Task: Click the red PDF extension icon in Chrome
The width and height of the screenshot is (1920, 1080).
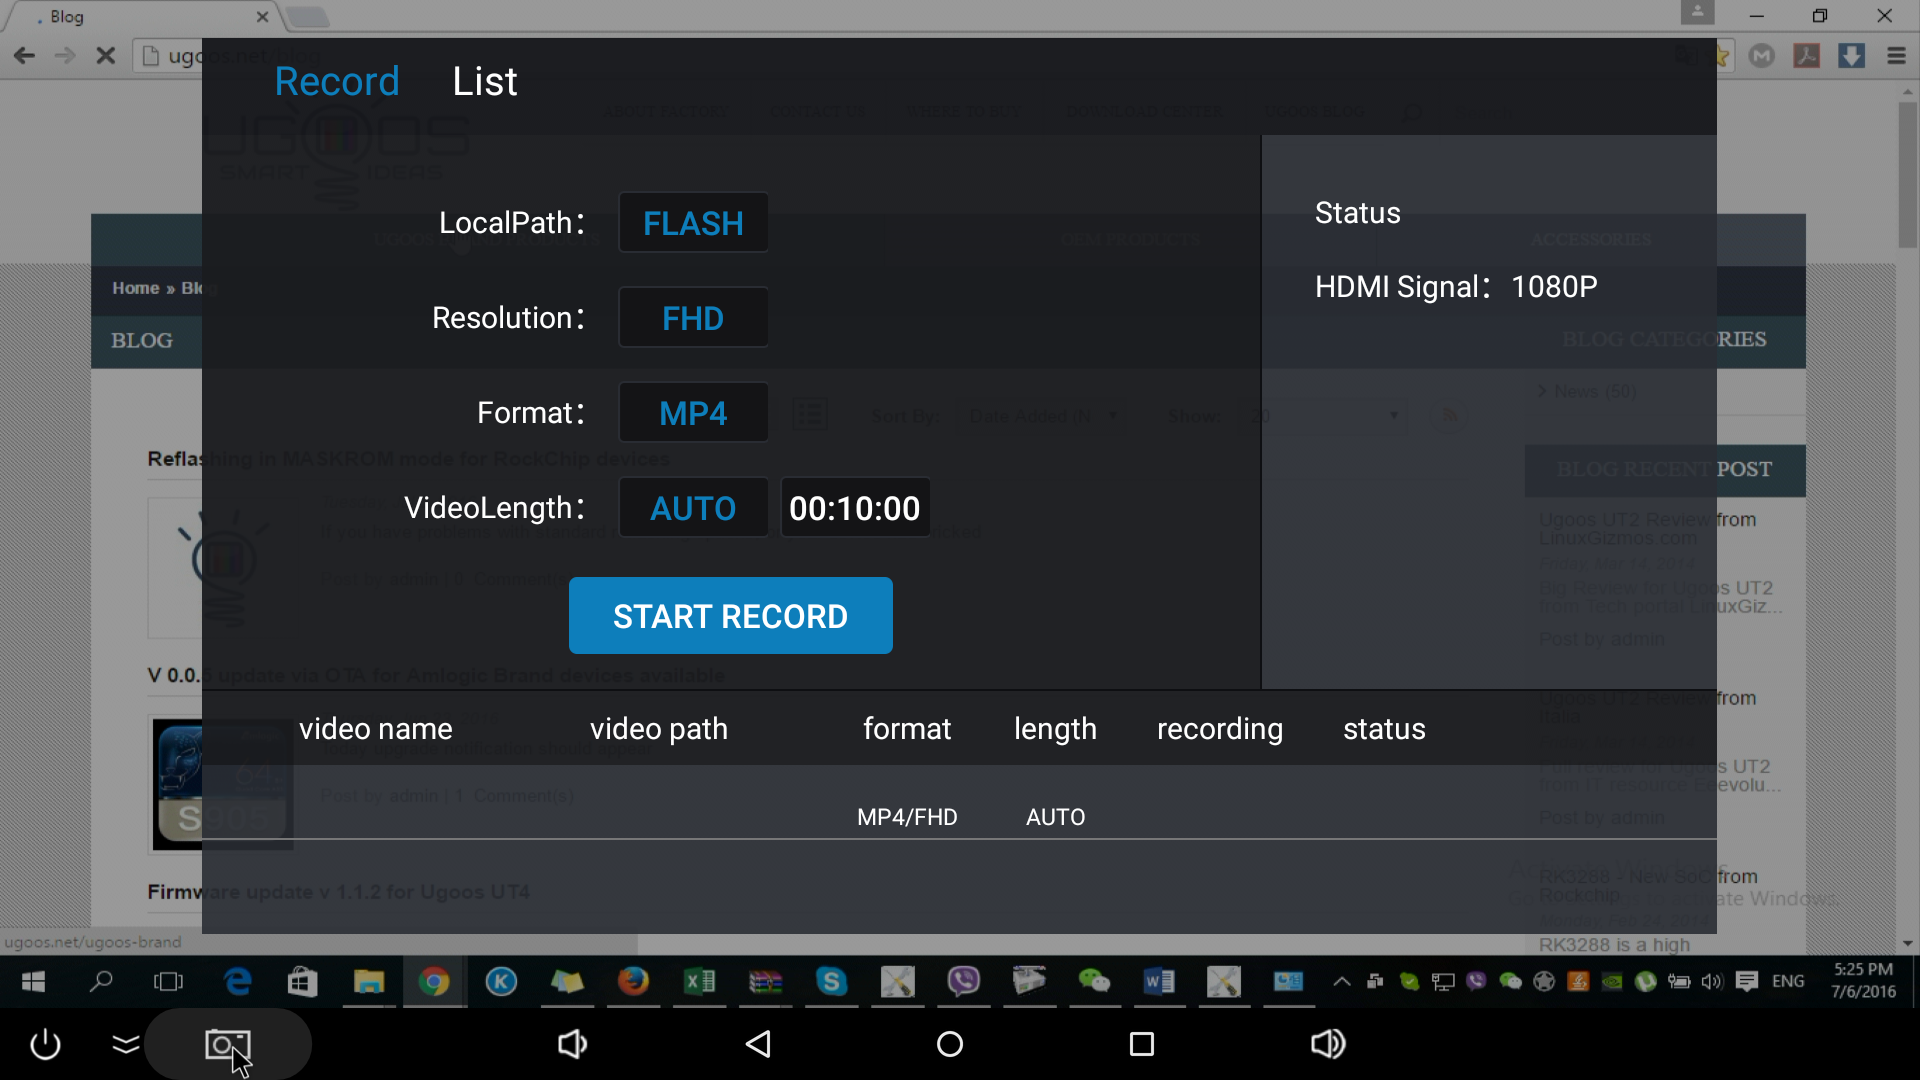Action: click(x=1806, y=56)
